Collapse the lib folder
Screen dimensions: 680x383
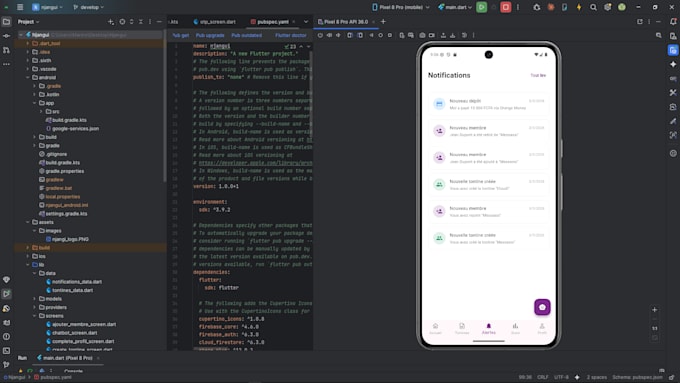[28, 265]
